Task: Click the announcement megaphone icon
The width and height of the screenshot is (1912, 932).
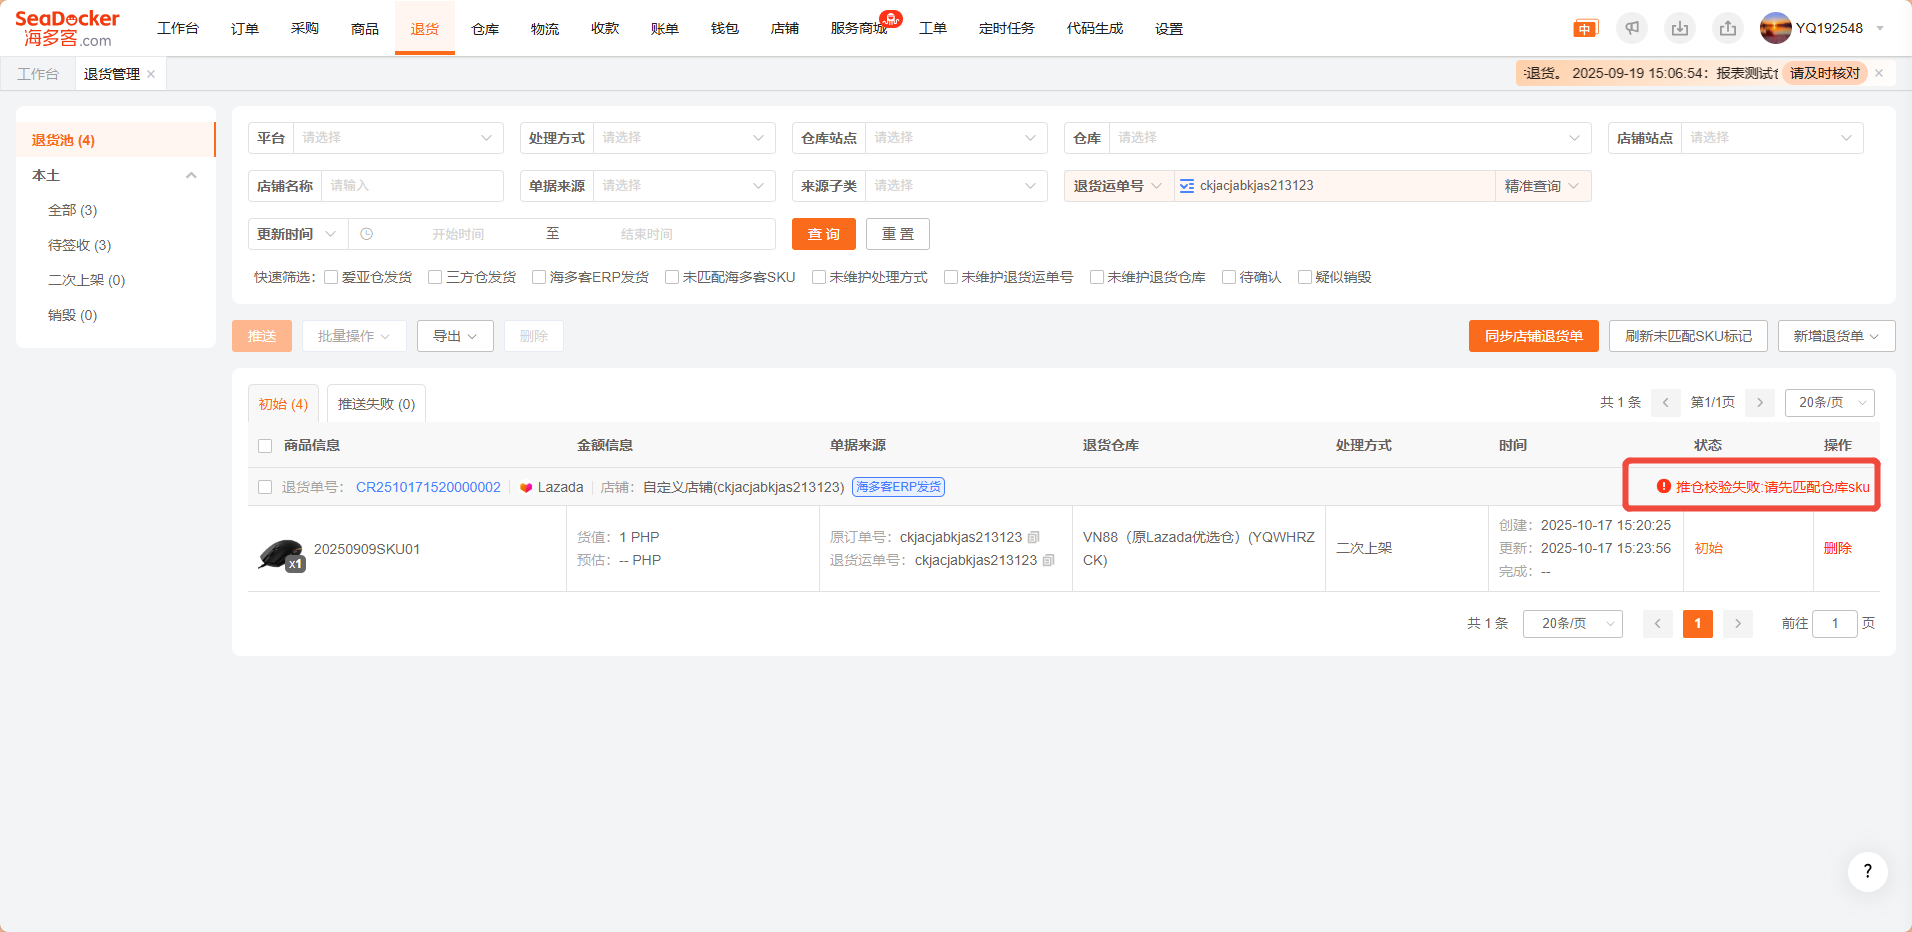Action: 1632,28
